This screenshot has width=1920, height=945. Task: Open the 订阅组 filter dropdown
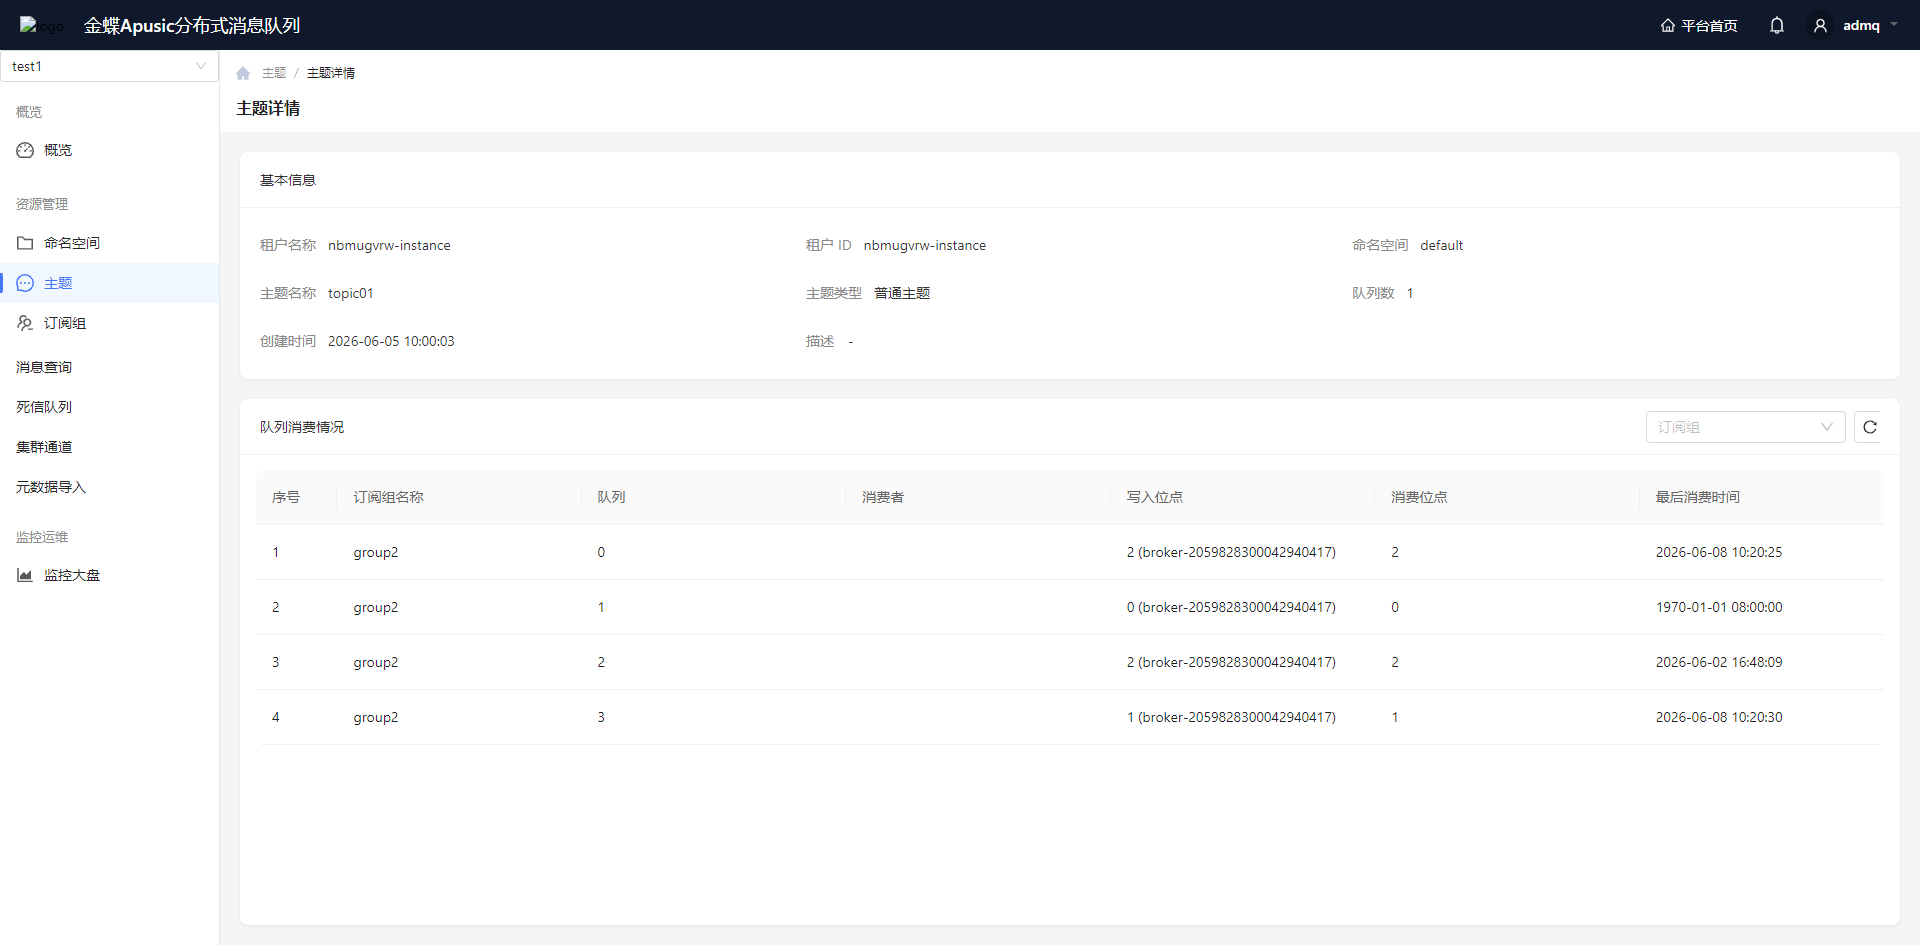point(1745,427)
